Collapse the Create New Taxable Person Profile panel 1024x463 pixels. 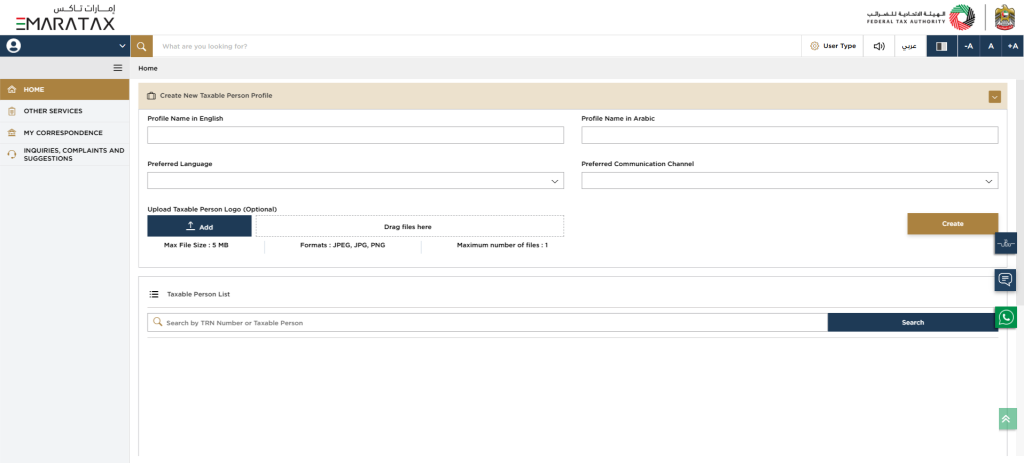[994, 96]
